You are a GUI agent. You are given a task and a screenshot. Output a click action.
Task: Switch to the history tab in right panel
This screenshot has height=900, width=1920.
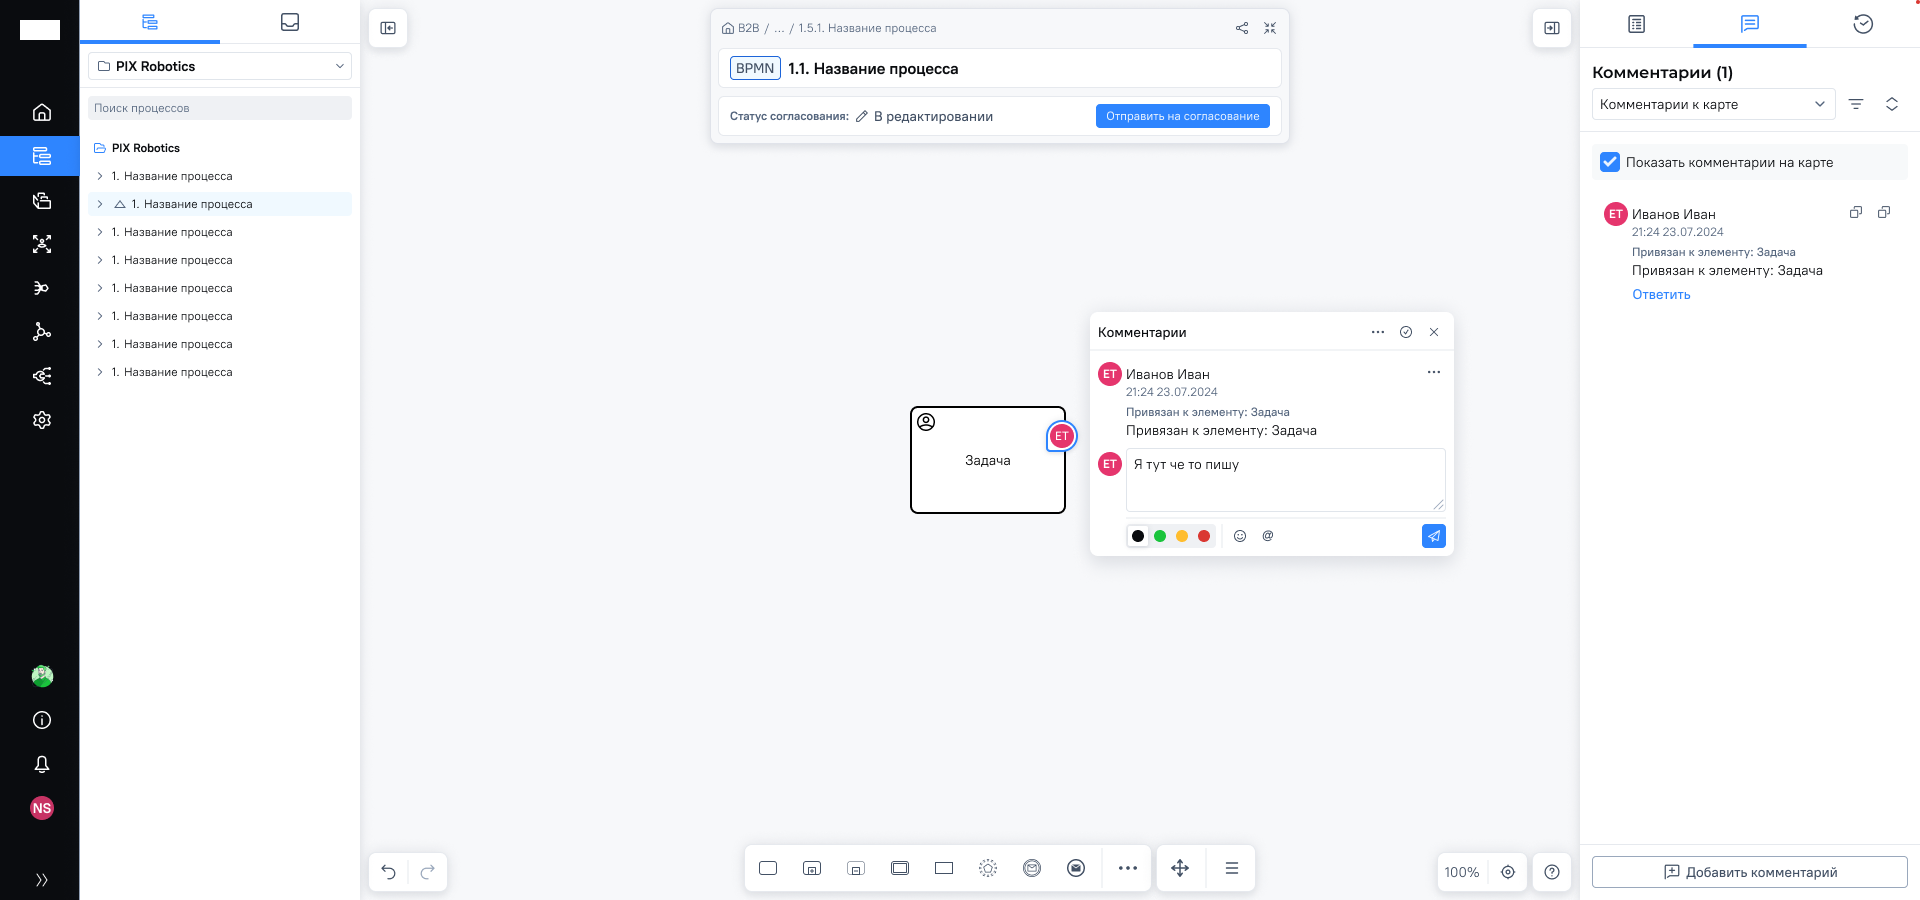1862,24
